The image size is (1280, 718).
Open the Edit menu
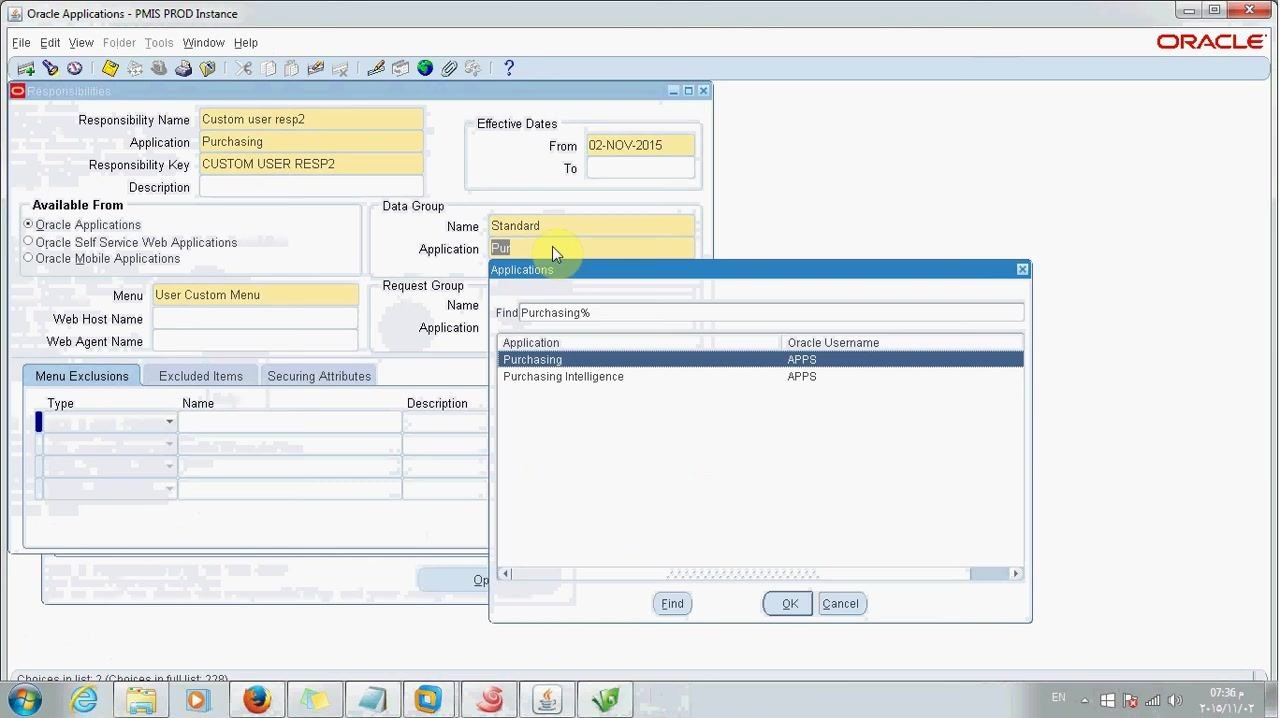click(x=50, y=43)
